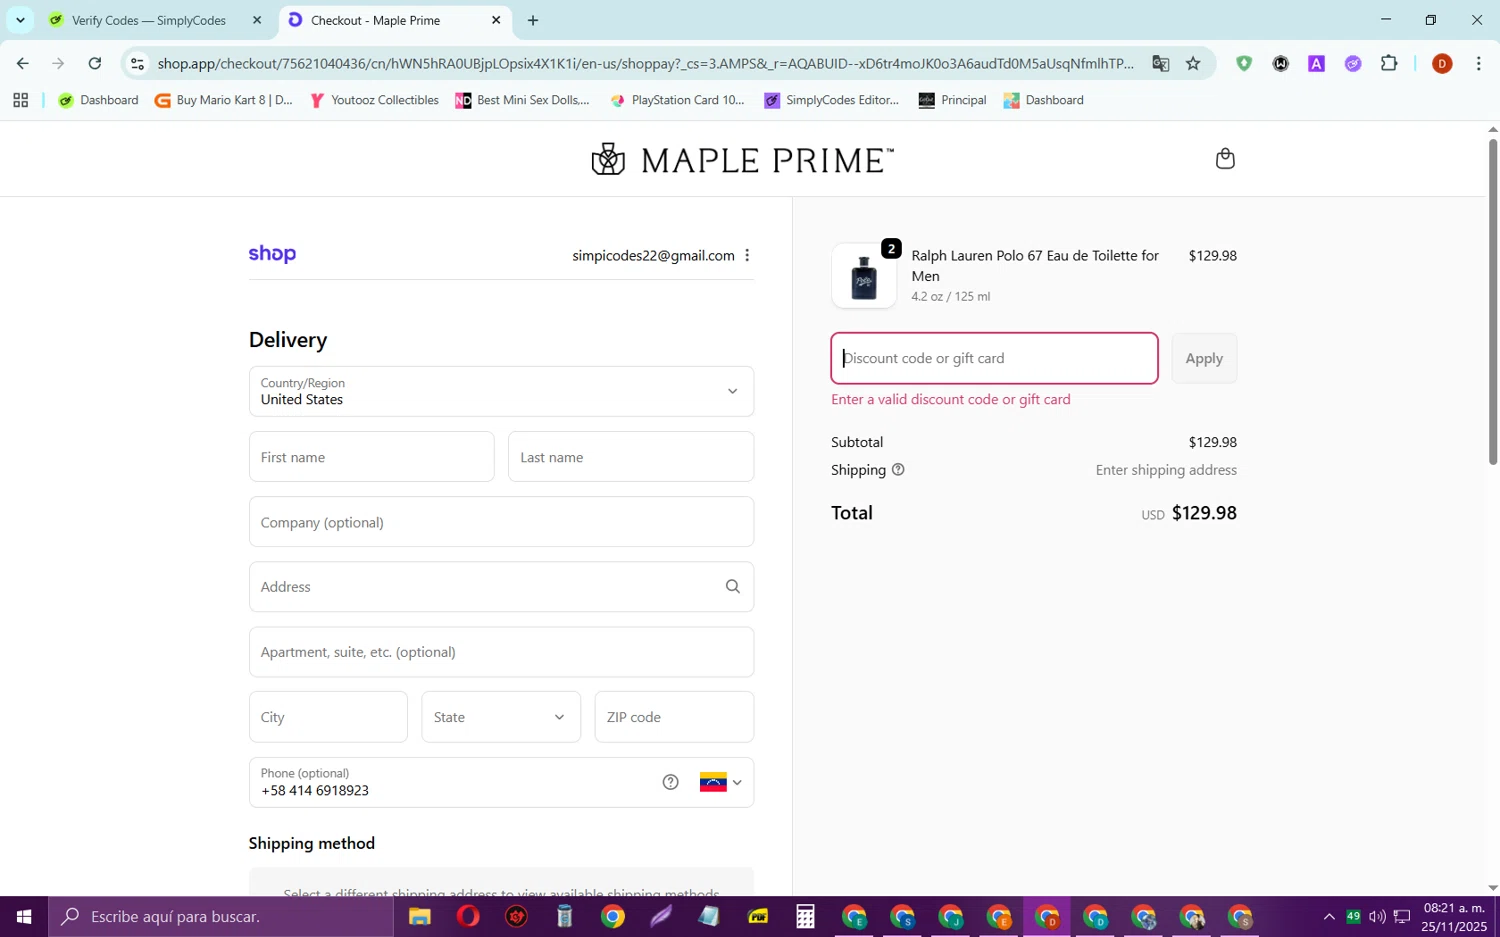Click the Address field
The image size is (1500, 937).
[501, 587]
